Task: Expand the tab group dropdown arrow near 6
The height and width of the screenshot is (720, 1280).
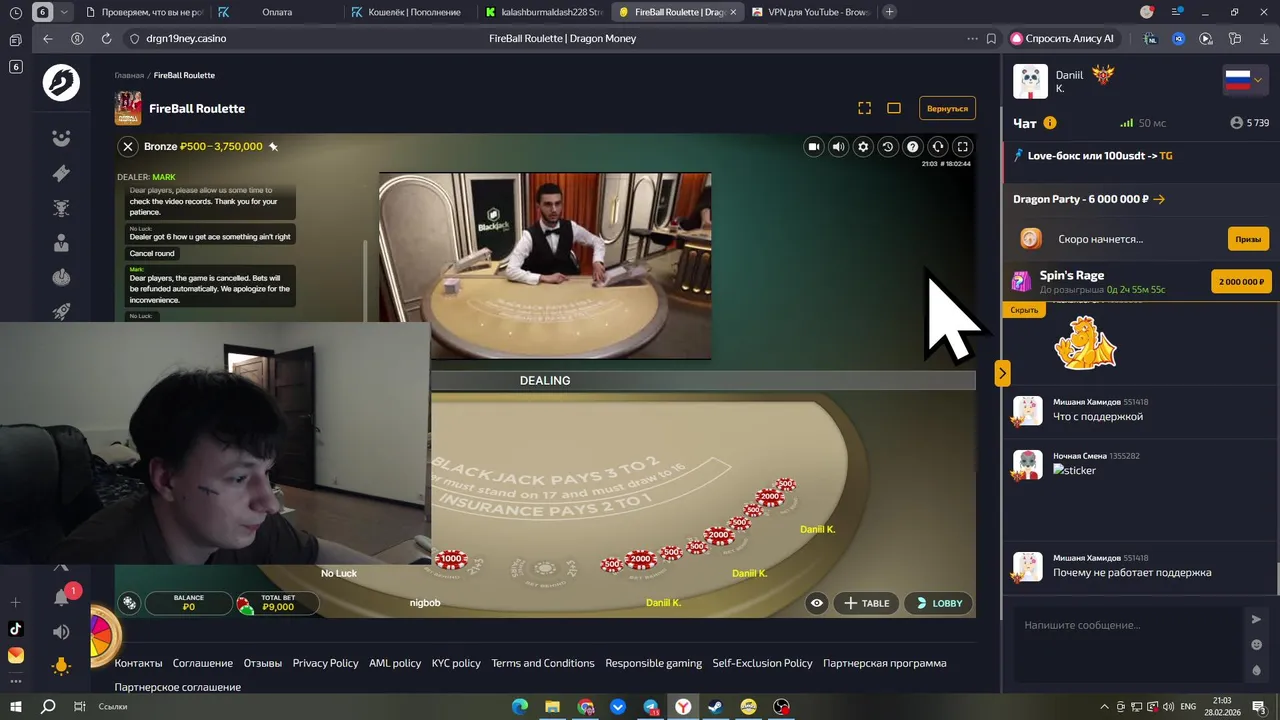Action: coord(65,12)
